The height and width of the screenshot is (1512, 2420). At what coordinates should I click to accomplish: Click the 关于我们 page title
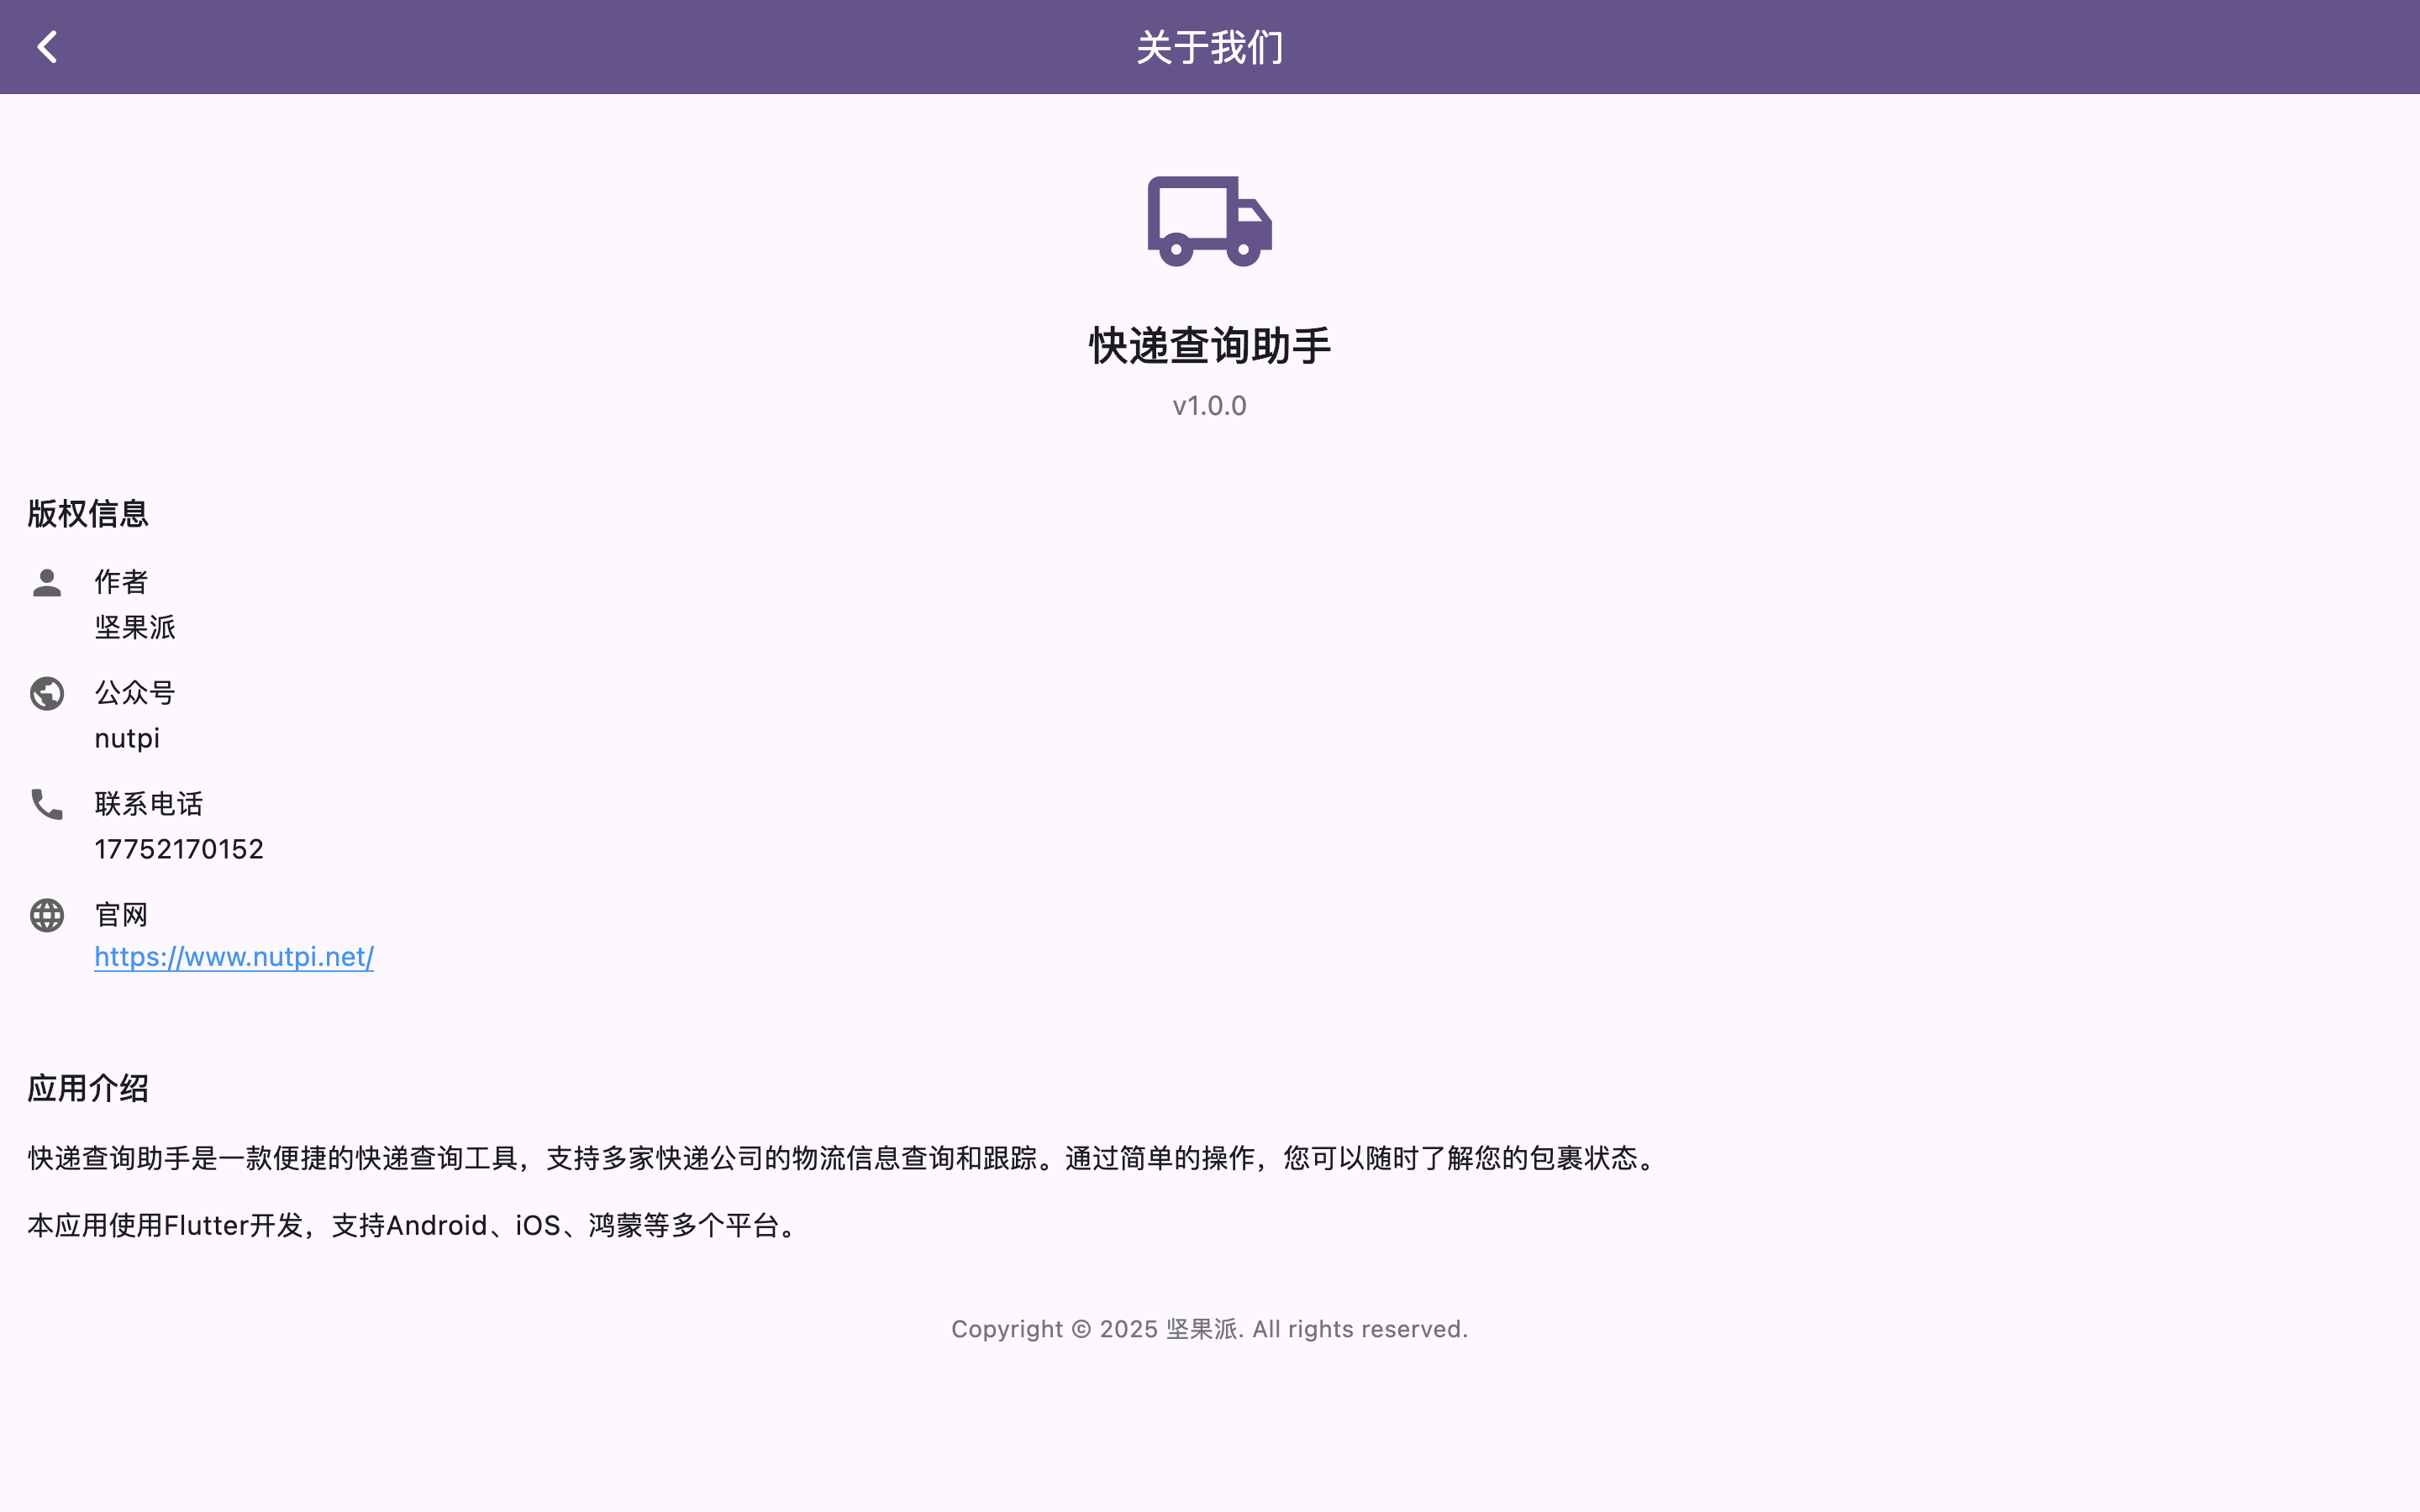pos(1209,47)
